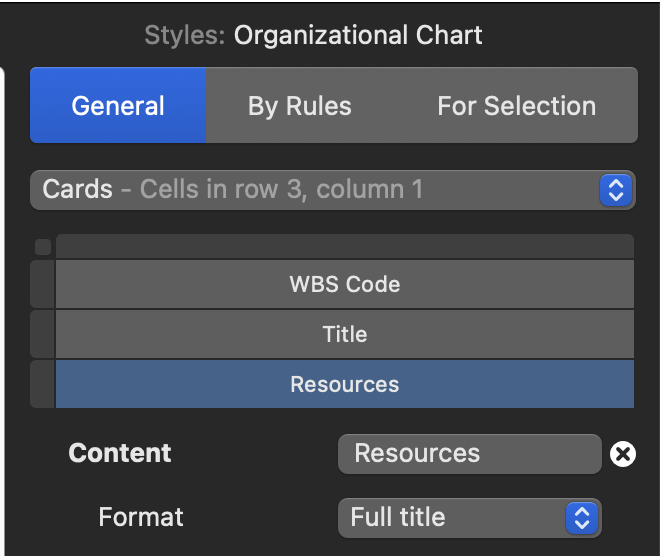Viewport: 660px width, 556px height.
Task: Switch to the For Selection tab
Action: [x=516, y=105]
